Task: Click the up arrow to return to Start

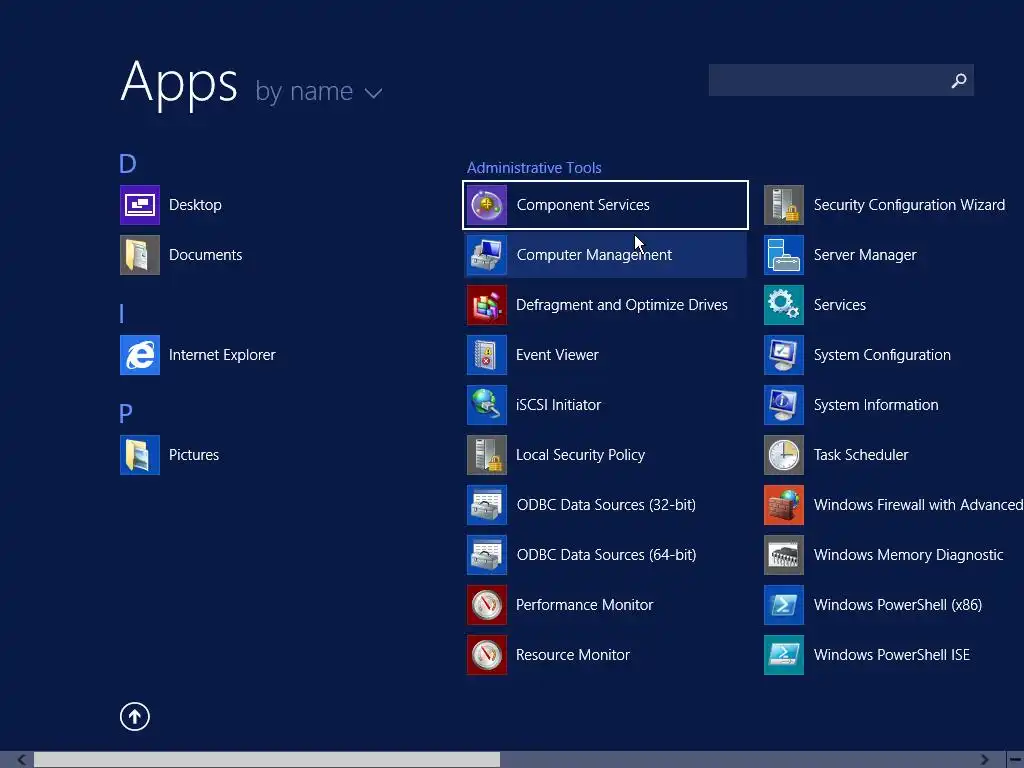Action: tap(135, 716)
